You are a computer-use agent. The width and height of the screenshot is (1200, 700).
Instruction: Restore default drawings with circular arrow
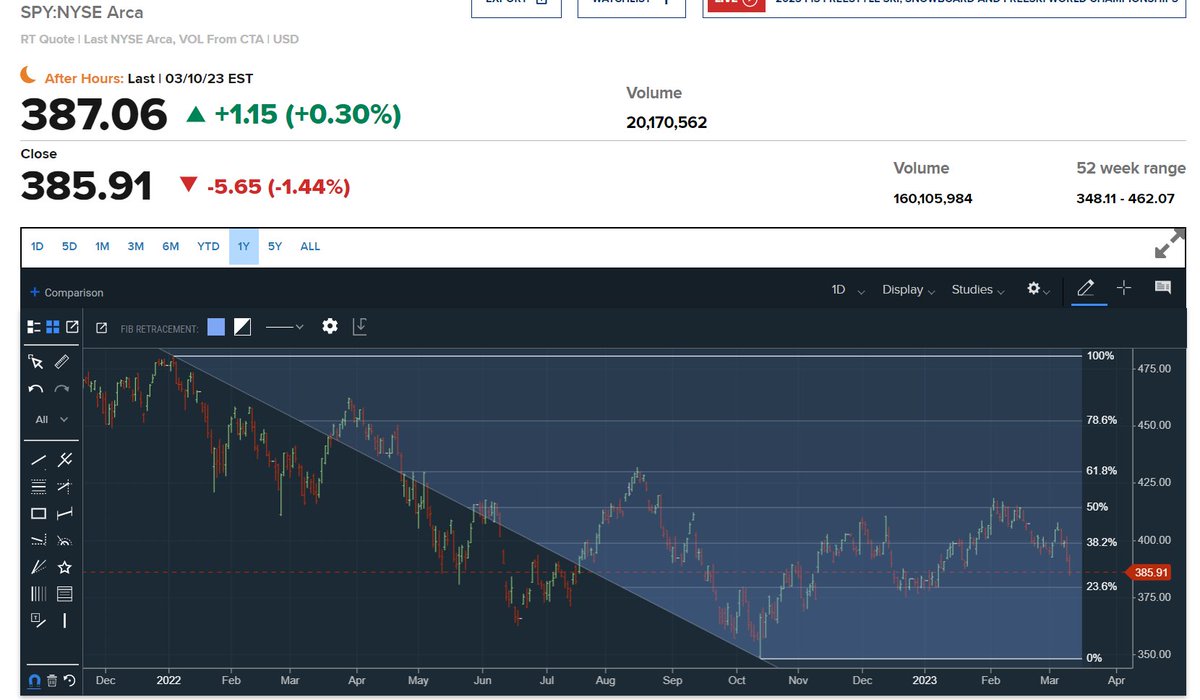coord(69,681)
